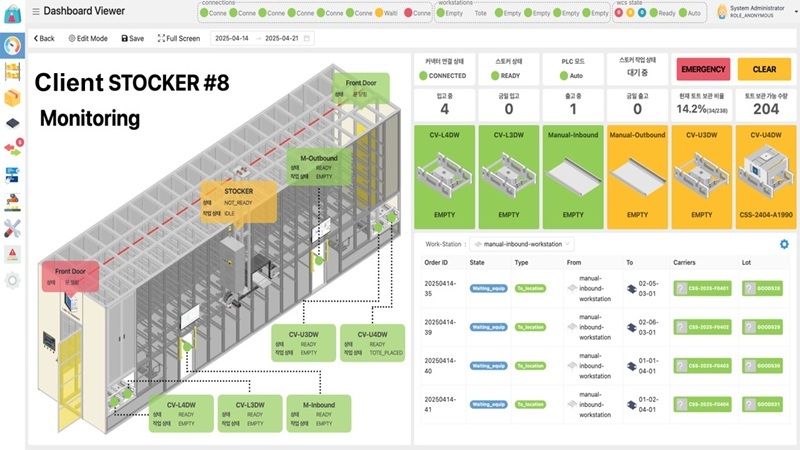Open the hamburger menu beside Dashboard Viewer
The height and width of the screenshot is (450, 800).
coord(36,11)
